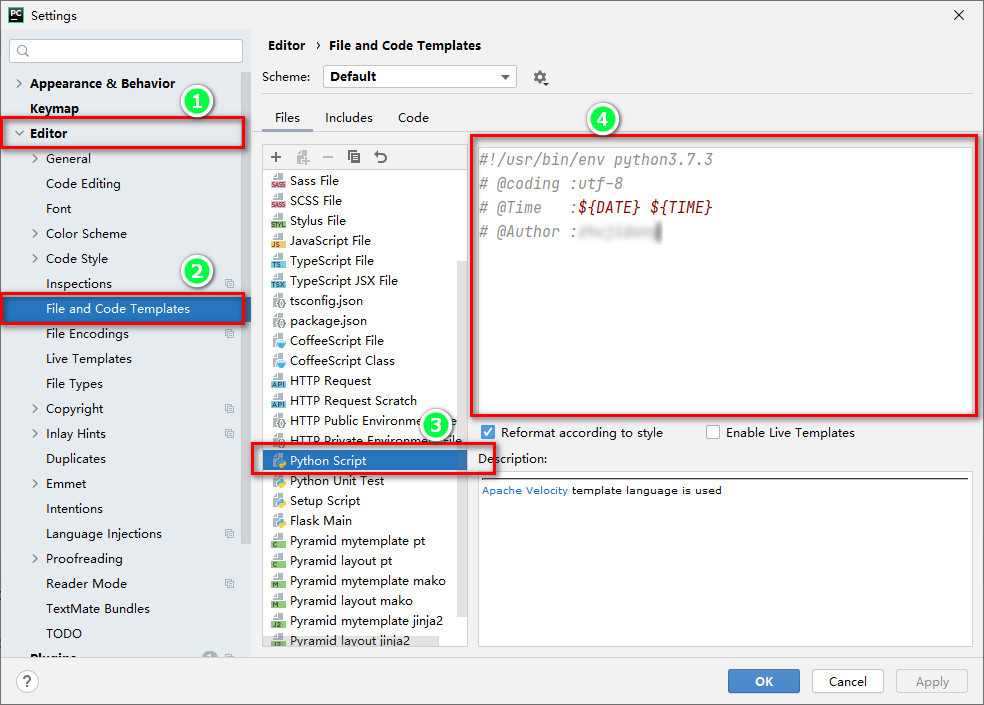Viewport: 984px width, 705px height.
Task: Click Editor in the breadcrumb
Action: (x=286, y=45)
